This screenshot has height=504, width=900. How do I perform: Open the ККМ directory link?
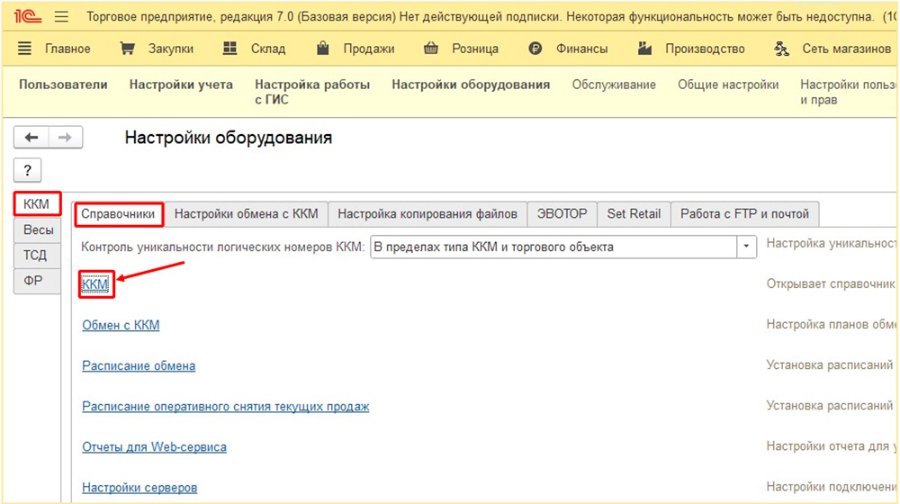pyautogui.click(x=95, y=284)
